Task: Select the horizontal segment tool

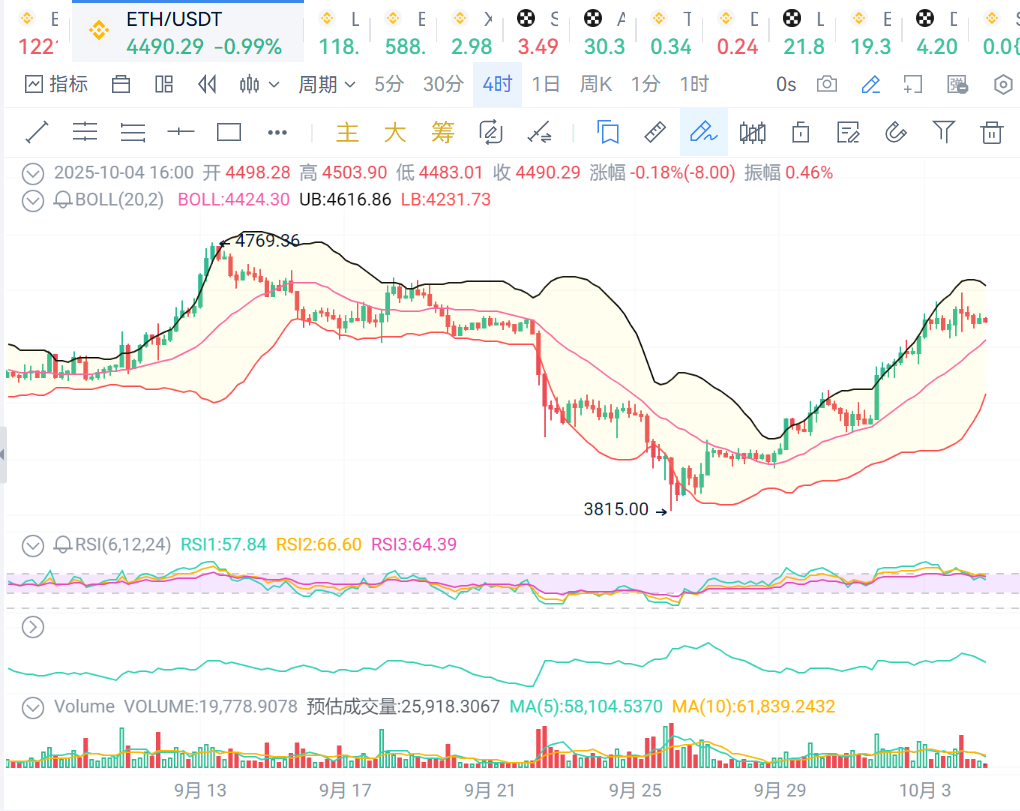Action: click(x=181, y=133)
